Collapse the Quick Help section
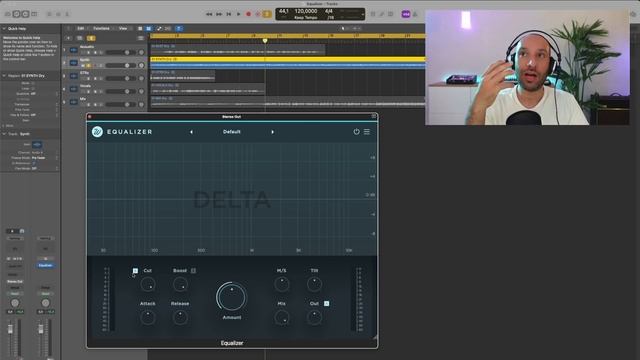Viewport: 640px width, 360px height. (x=4, y=29)
